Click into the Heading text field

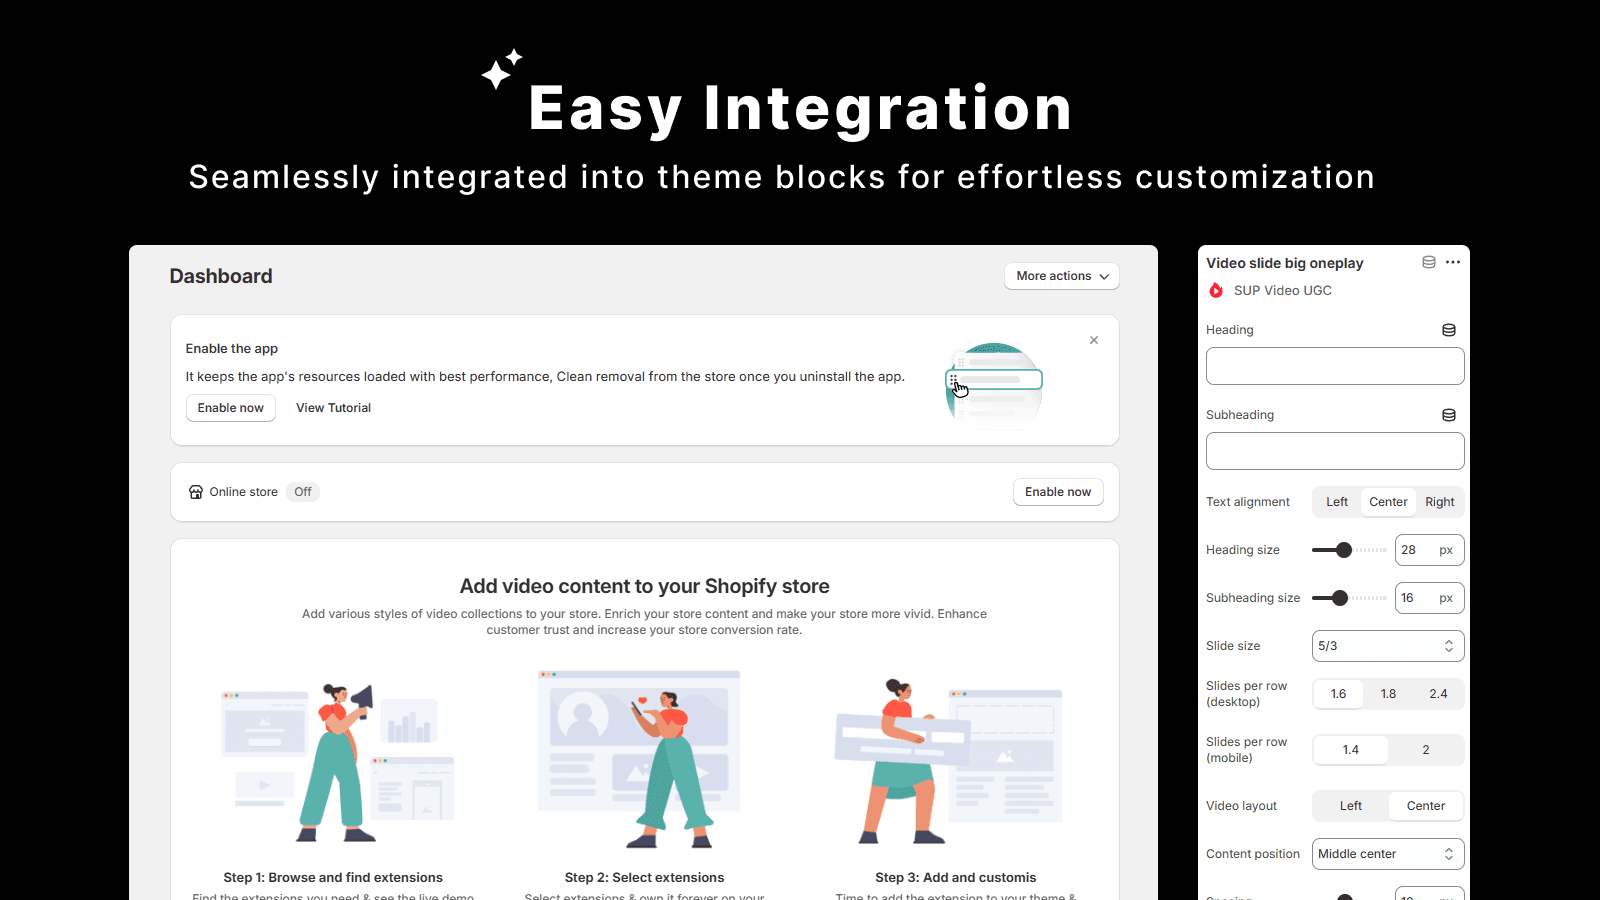[x=1334, y=366]
